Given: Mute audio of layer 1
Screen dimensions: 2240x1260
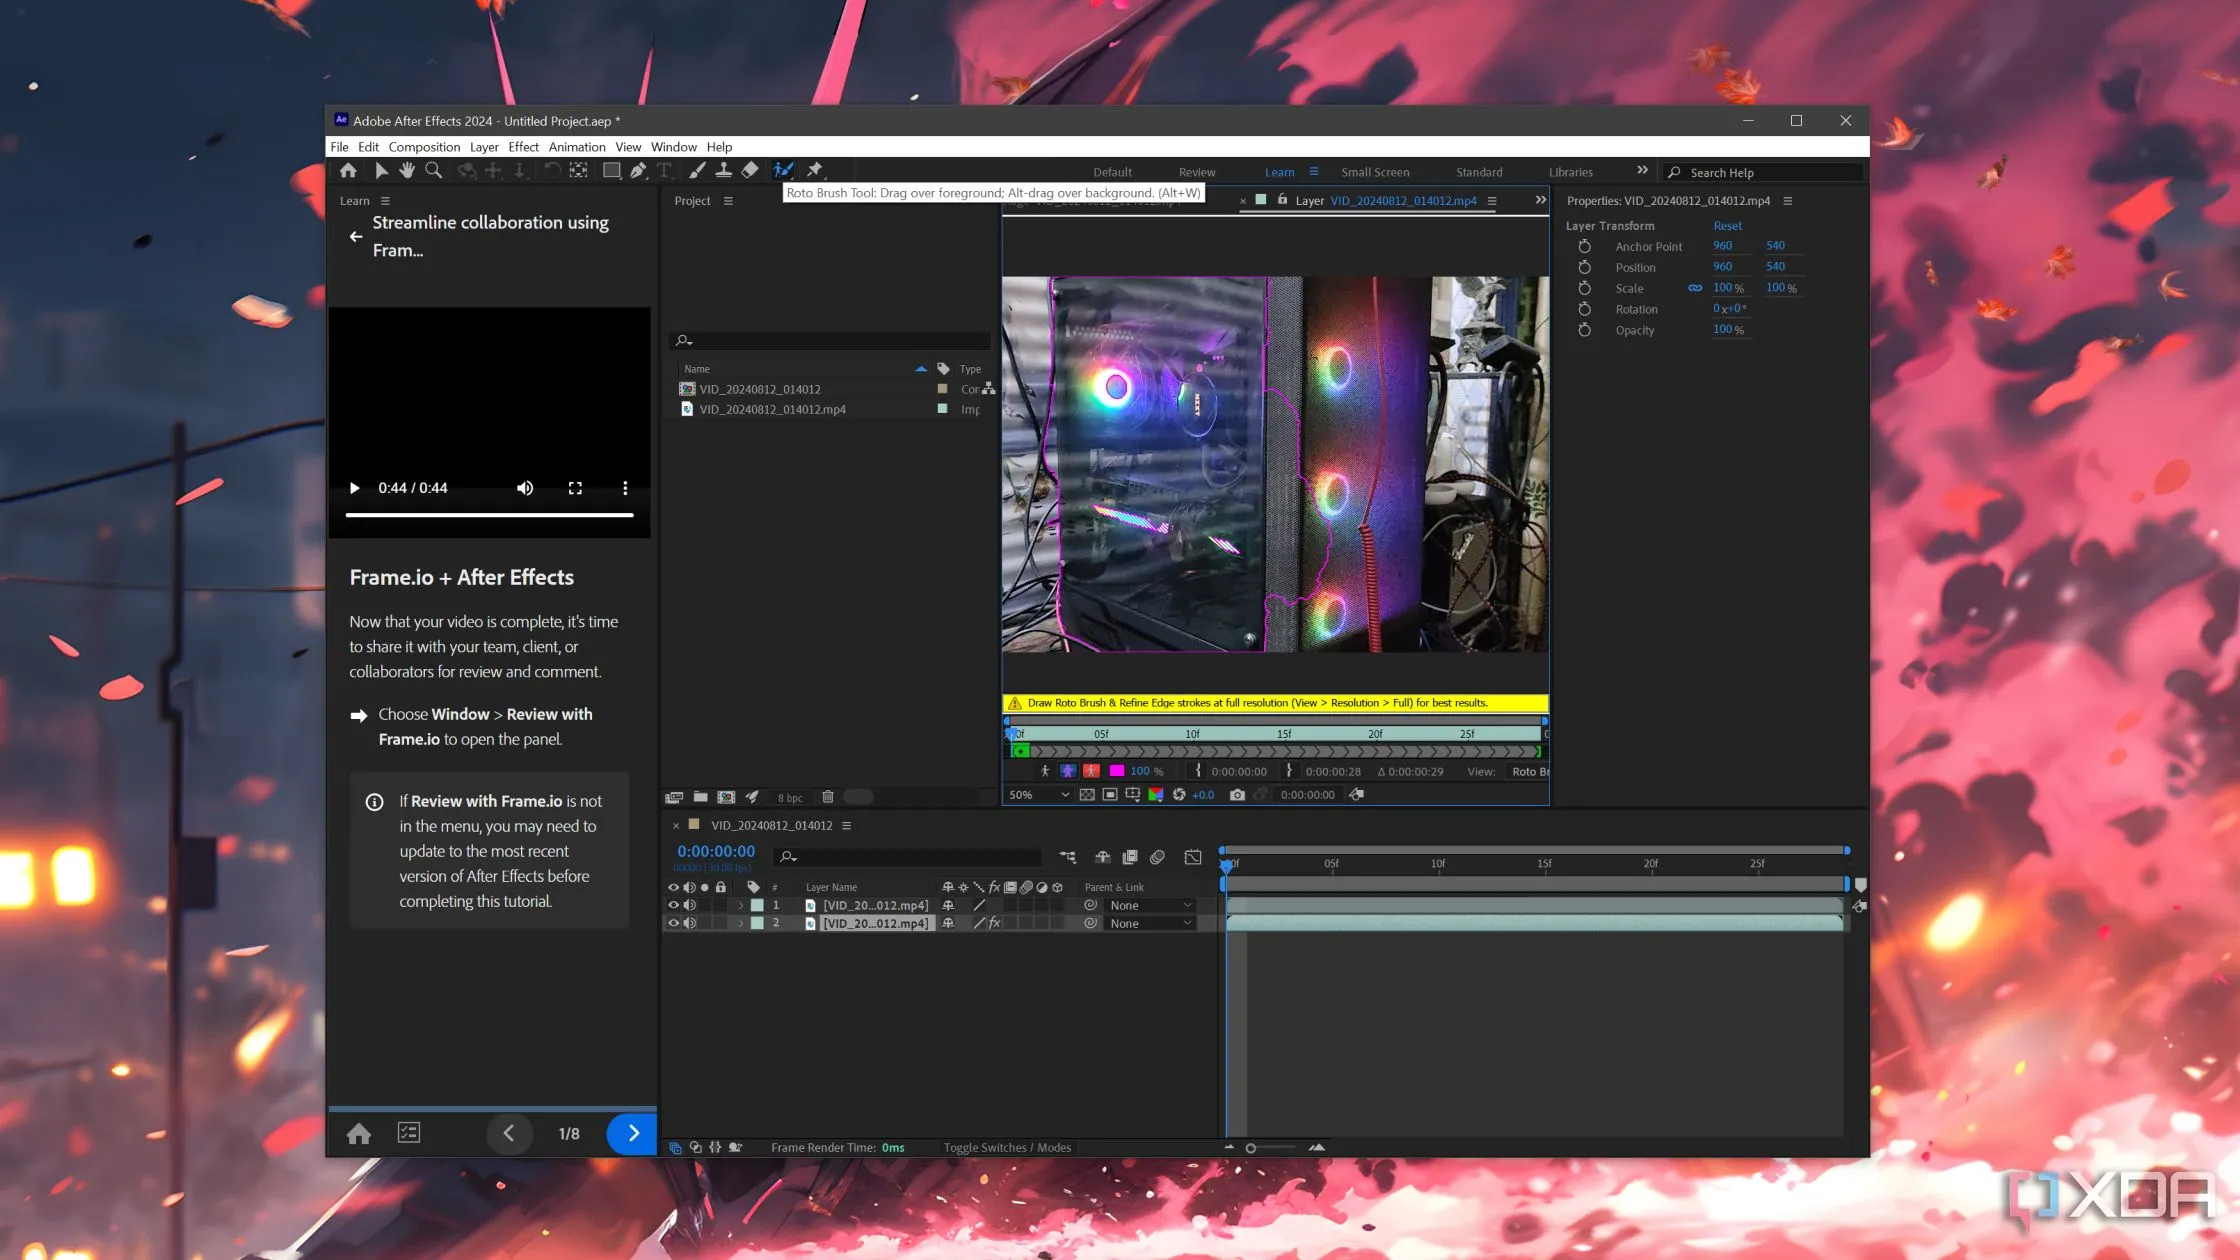Looking at the screenshot, I should 690,905.
